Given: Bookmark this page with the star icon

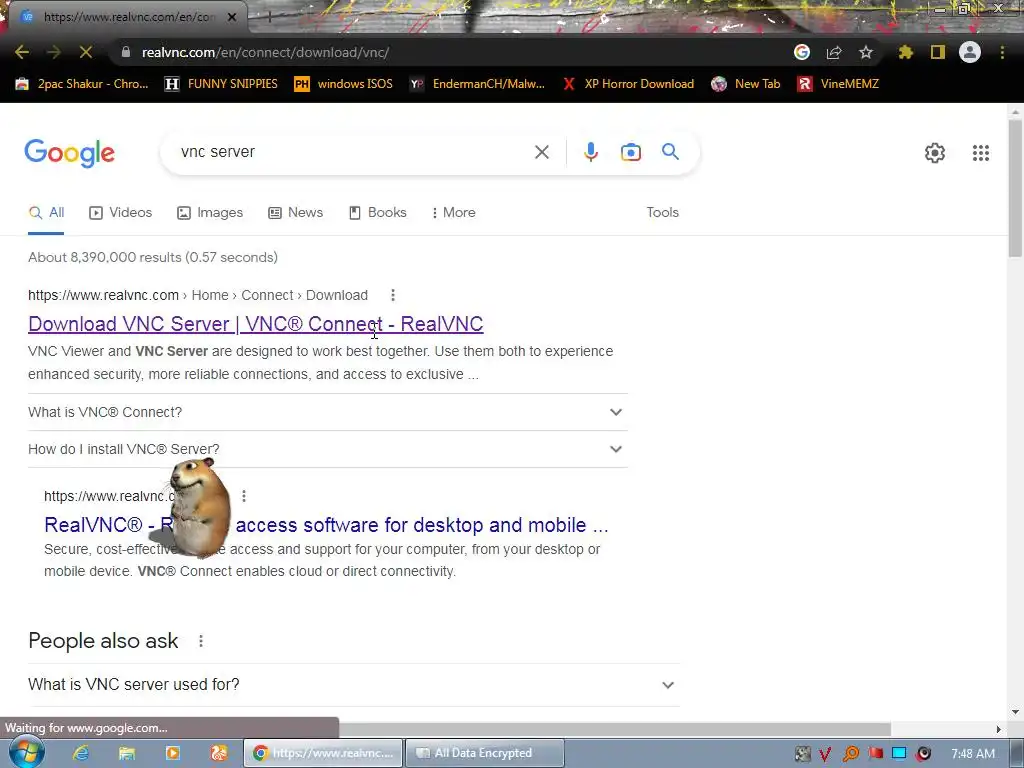Looking at the screenshot, I should pos(866,52).
